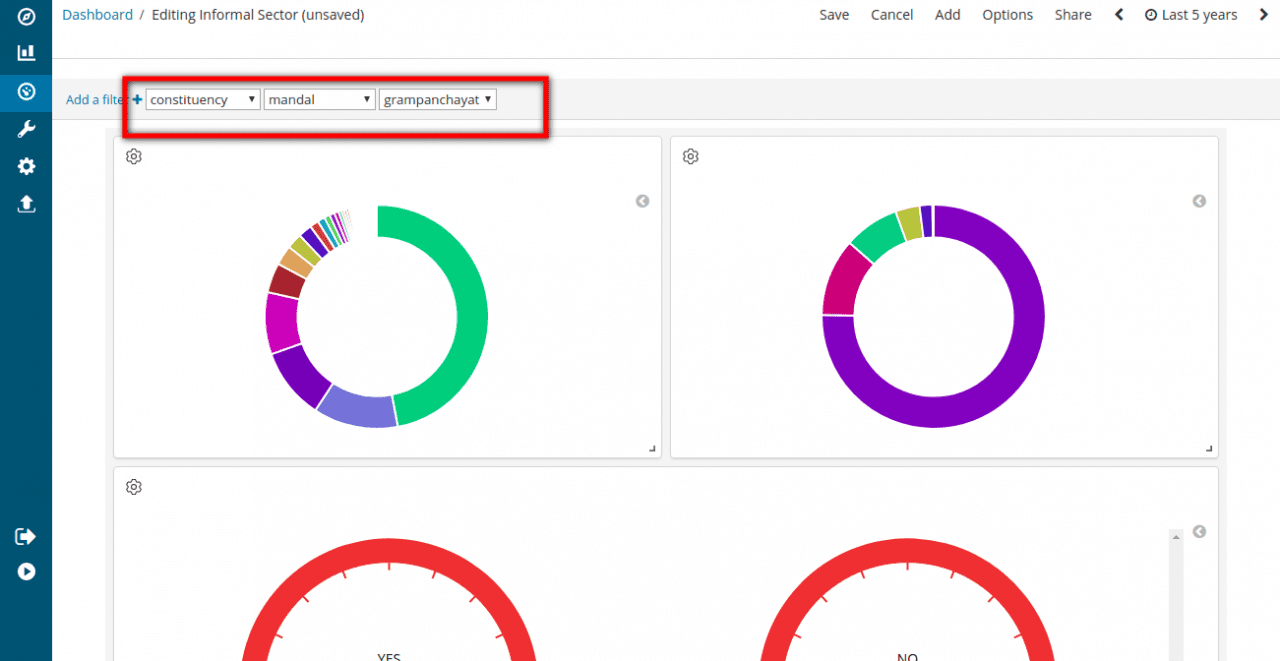Open the Share menu item

(1073, 15)
